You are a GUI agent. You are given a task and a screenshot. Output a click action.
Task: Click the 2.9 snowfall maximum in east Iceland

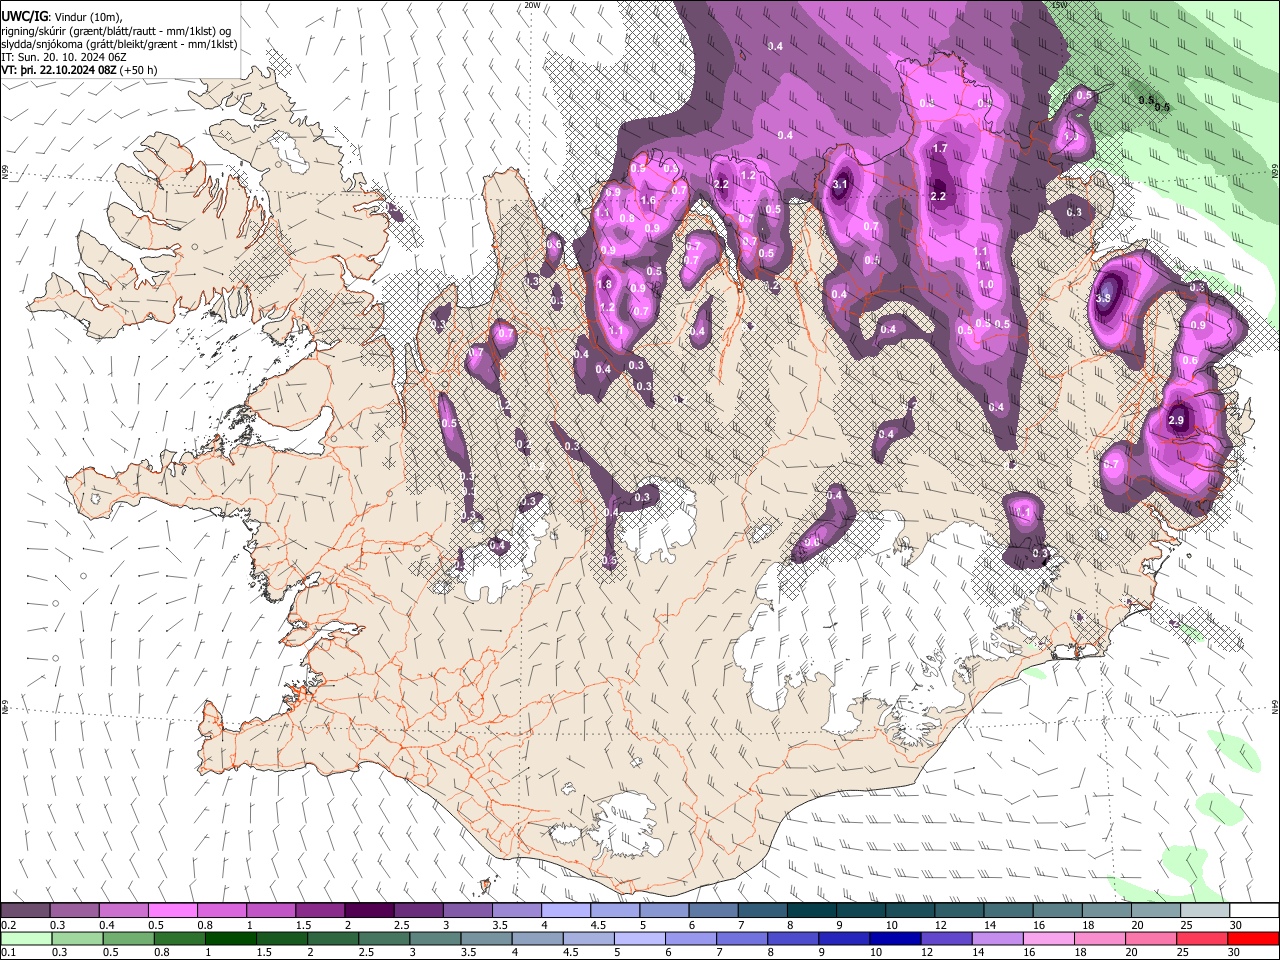tap(1176, 420)
